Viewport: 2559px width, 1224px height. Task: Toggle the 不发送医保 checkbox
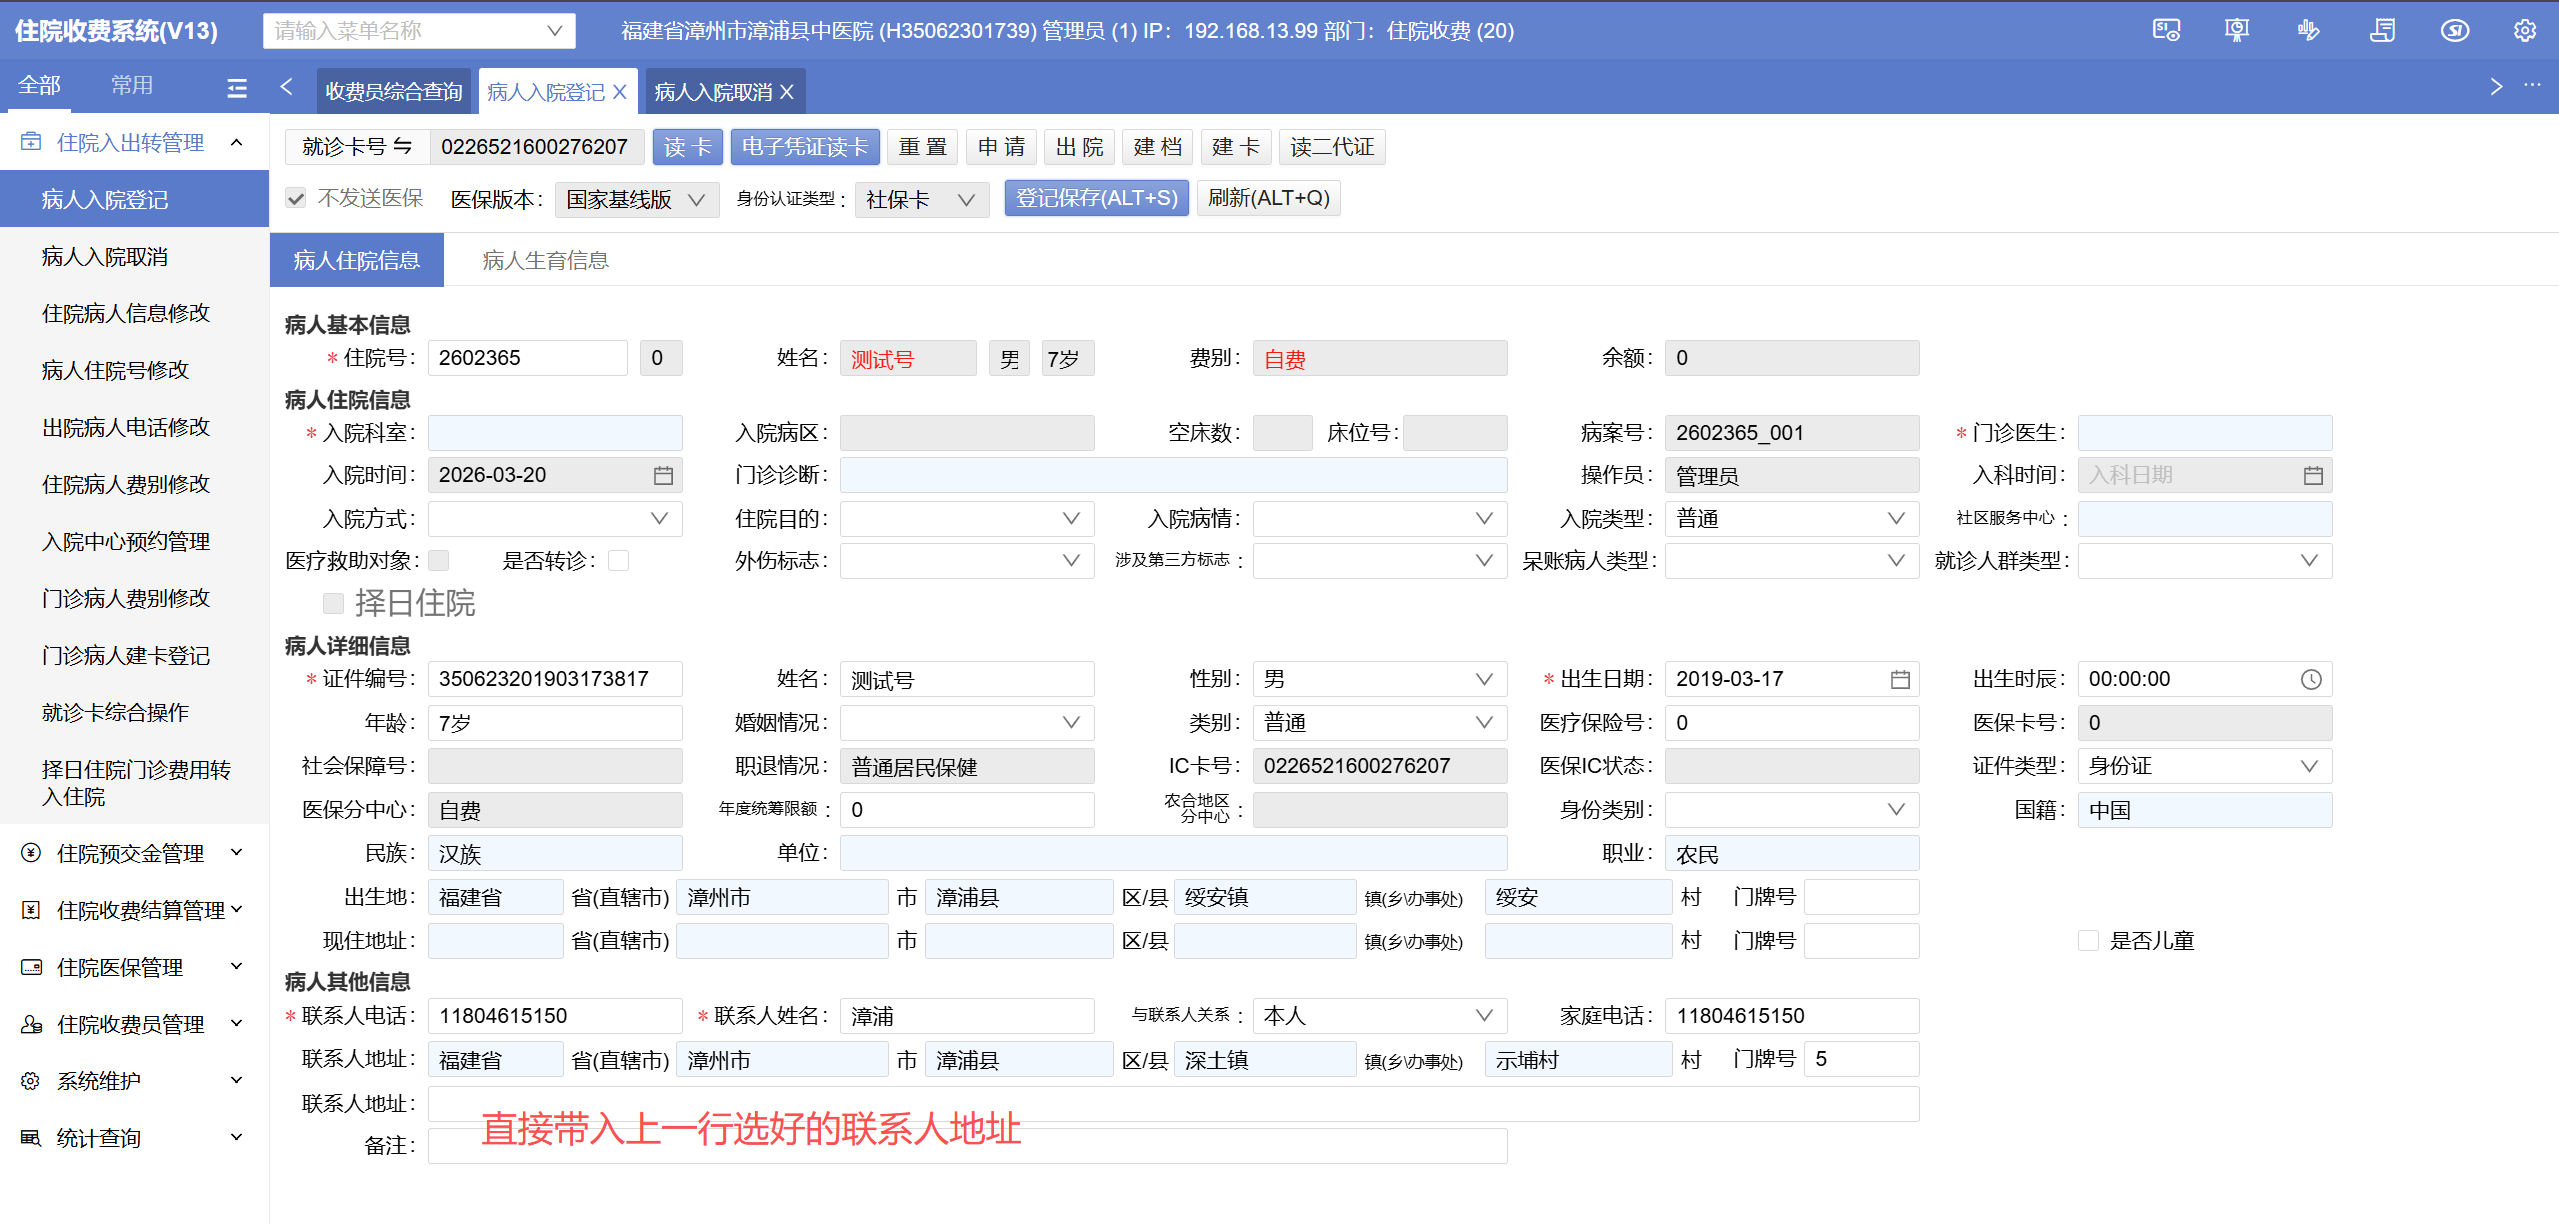point(296,199)
